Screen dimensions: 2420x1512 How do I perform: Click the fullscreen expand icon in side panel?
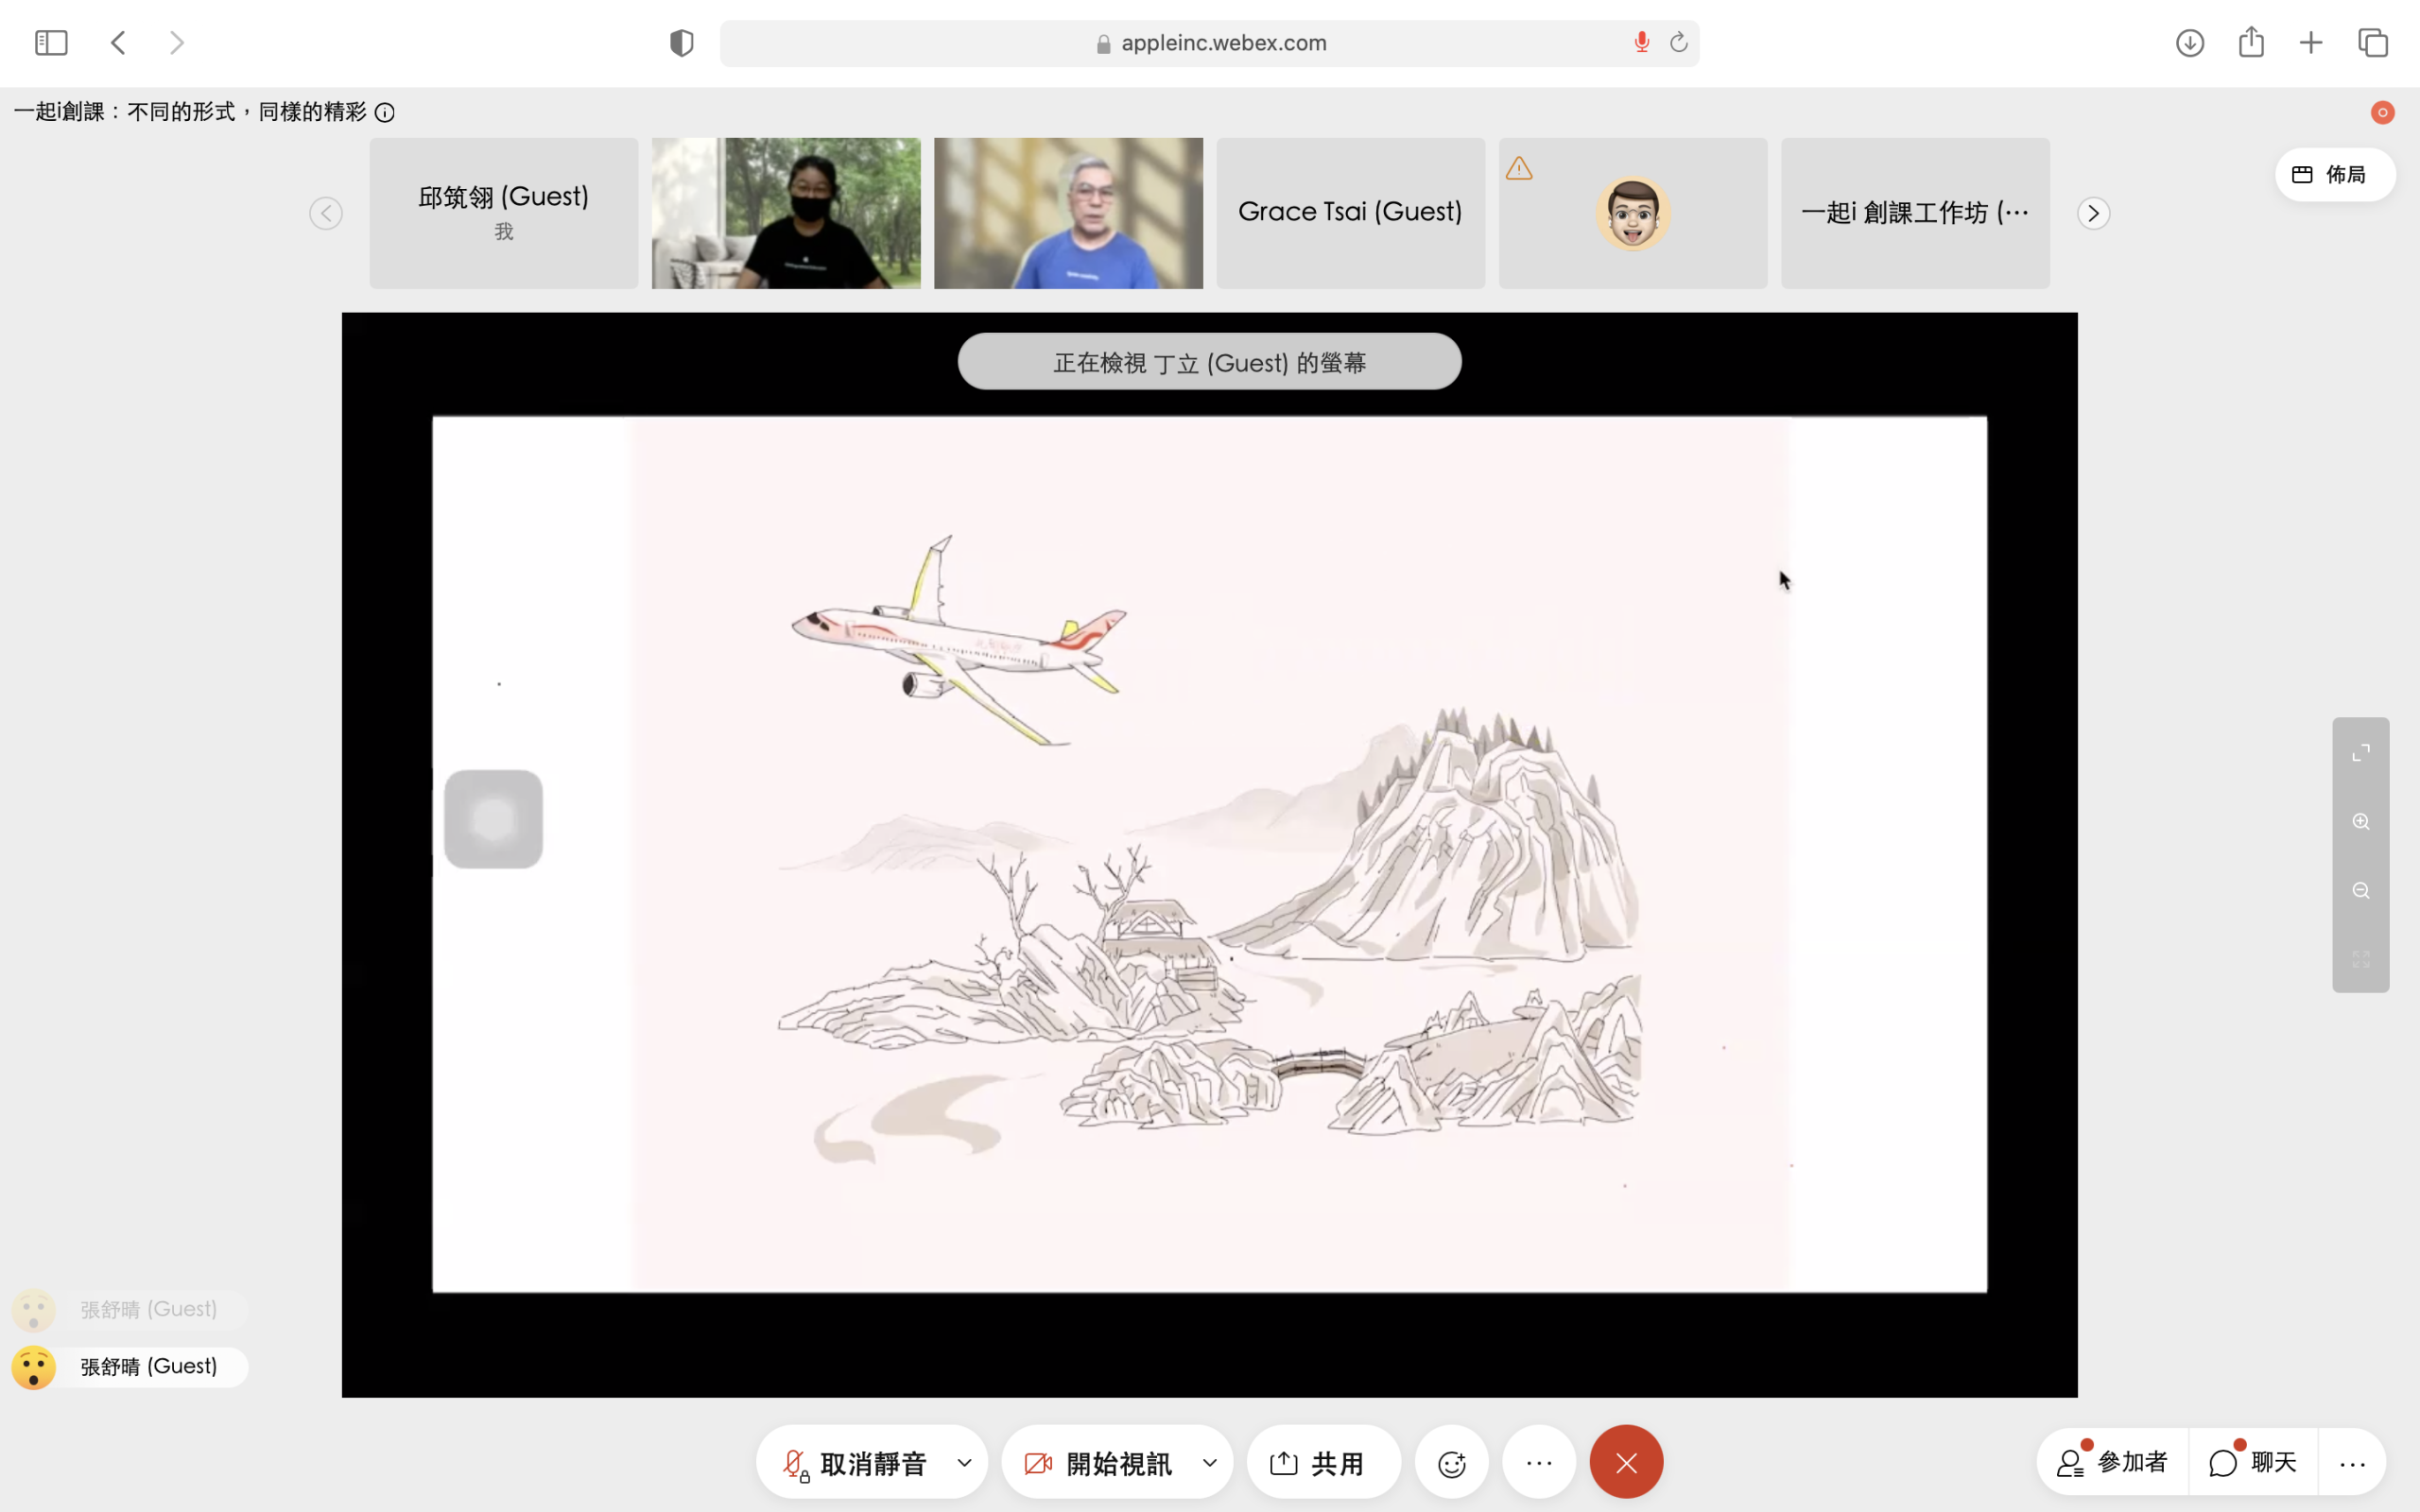coord(2361,753)
